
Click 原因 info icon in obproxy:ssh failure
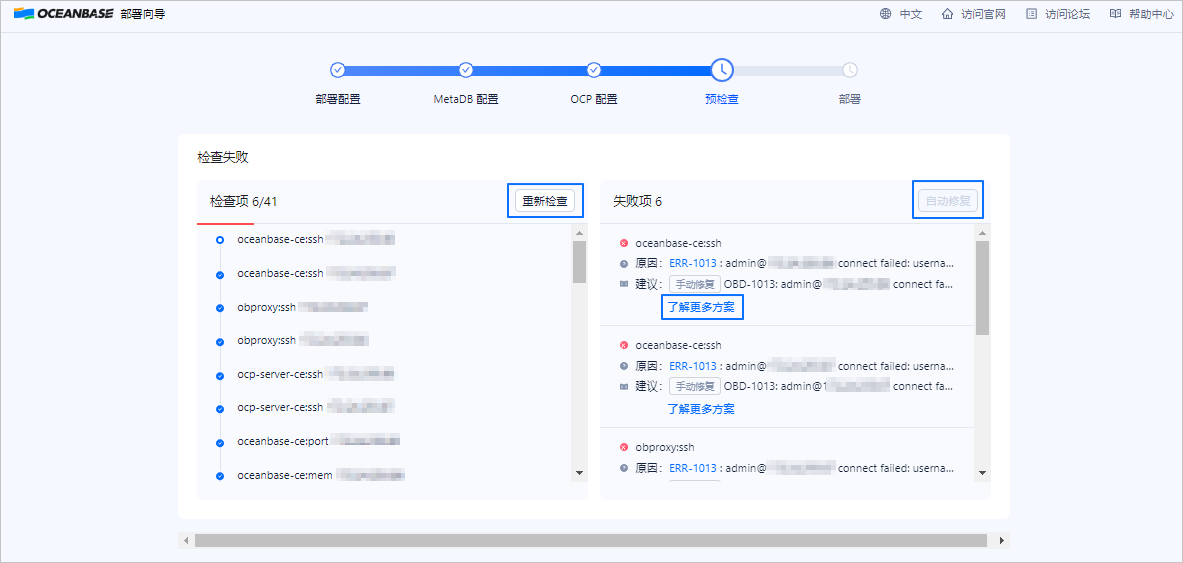[x=624, y=468]
